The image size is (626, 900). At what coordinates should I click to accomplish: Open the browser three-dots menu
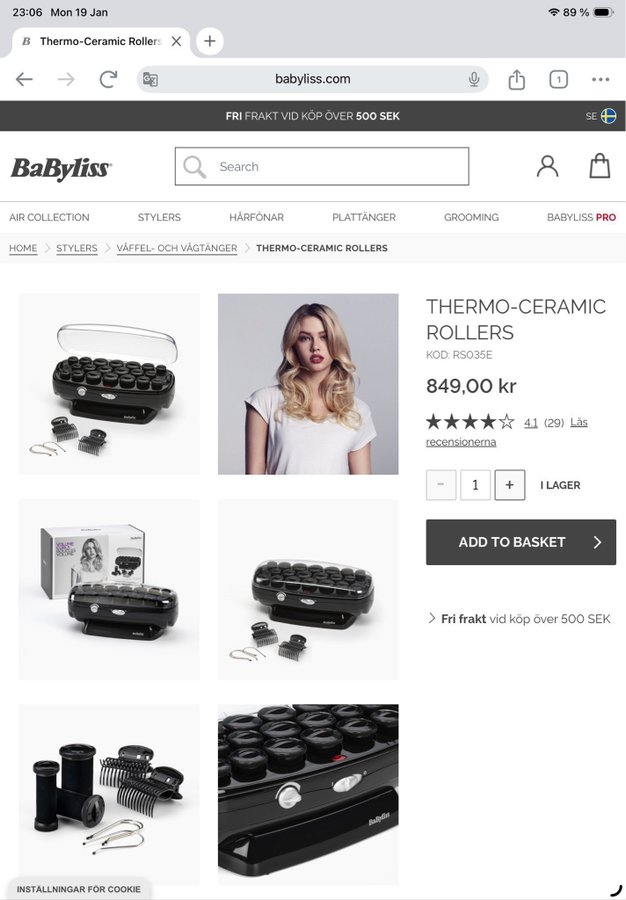pos(600,79)
